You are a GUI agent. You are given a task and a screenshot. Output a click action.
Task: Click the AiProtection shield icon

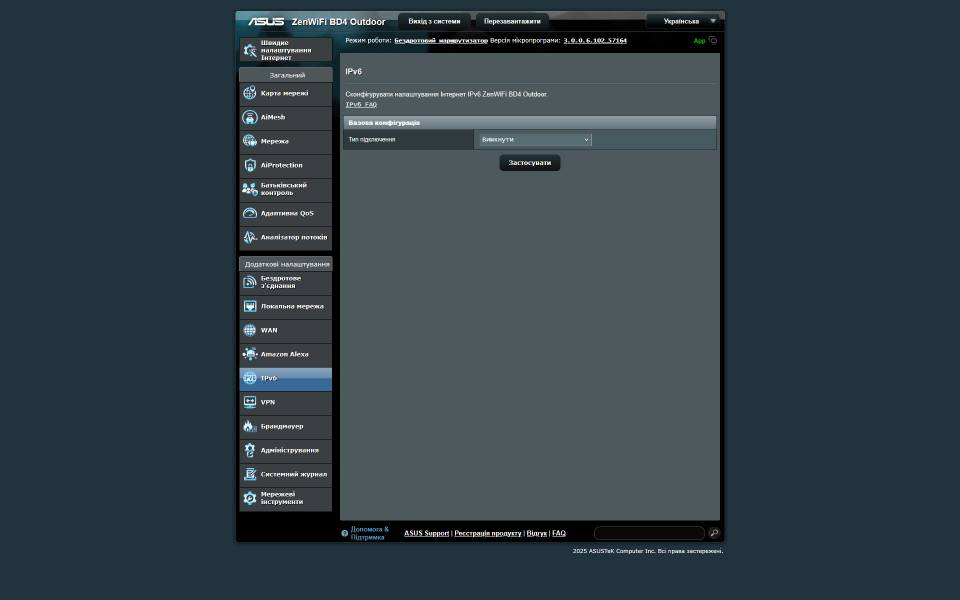pyautogui.click(x=250, y=165)
